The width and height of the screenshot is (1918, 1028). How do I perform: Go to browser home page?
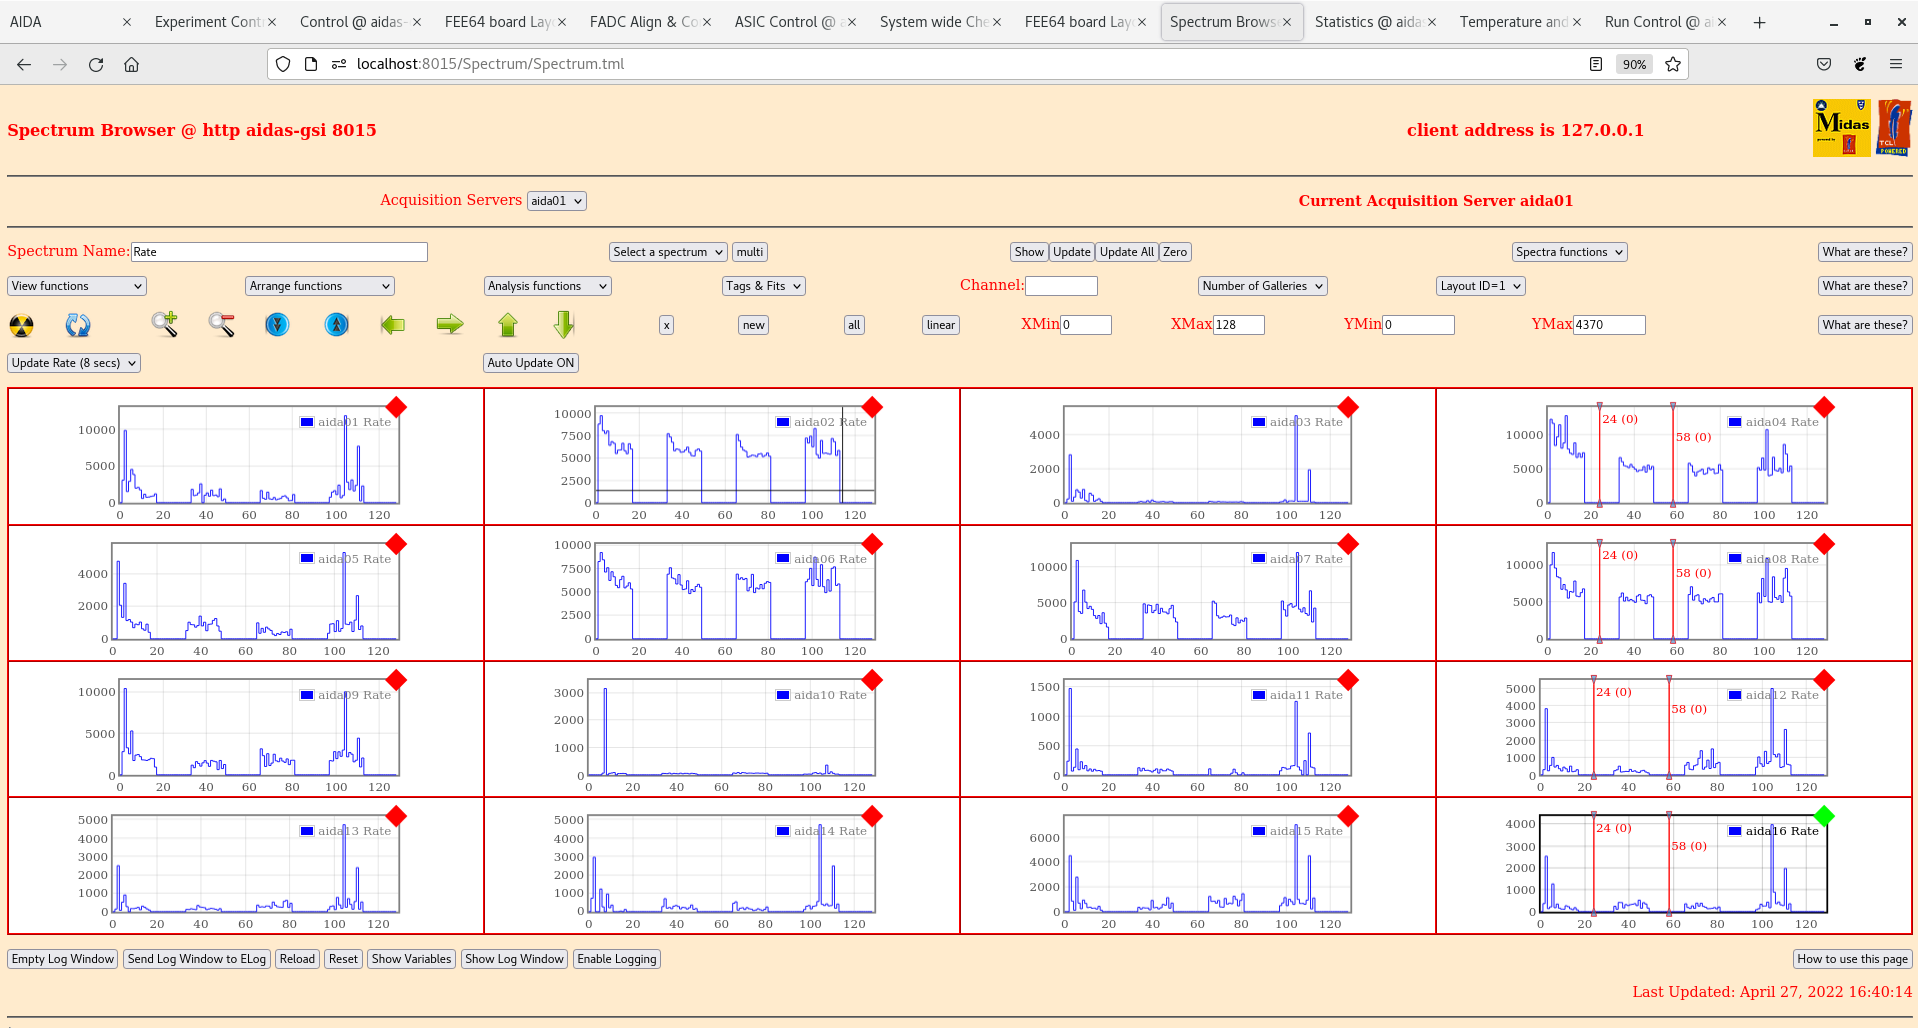pyautogui.click(x=131, y=64)
